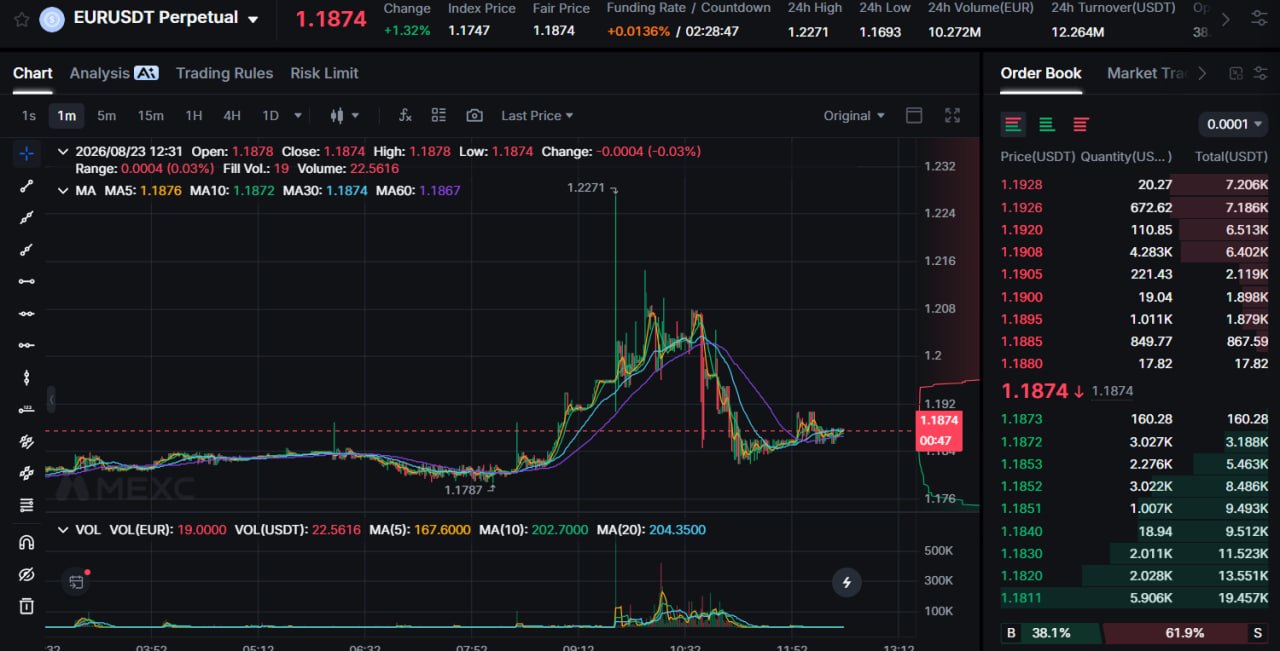Switch chart to the window layout icon
Screen dimensions: 1280x651
pyautogui.click(x=914, y=115)
